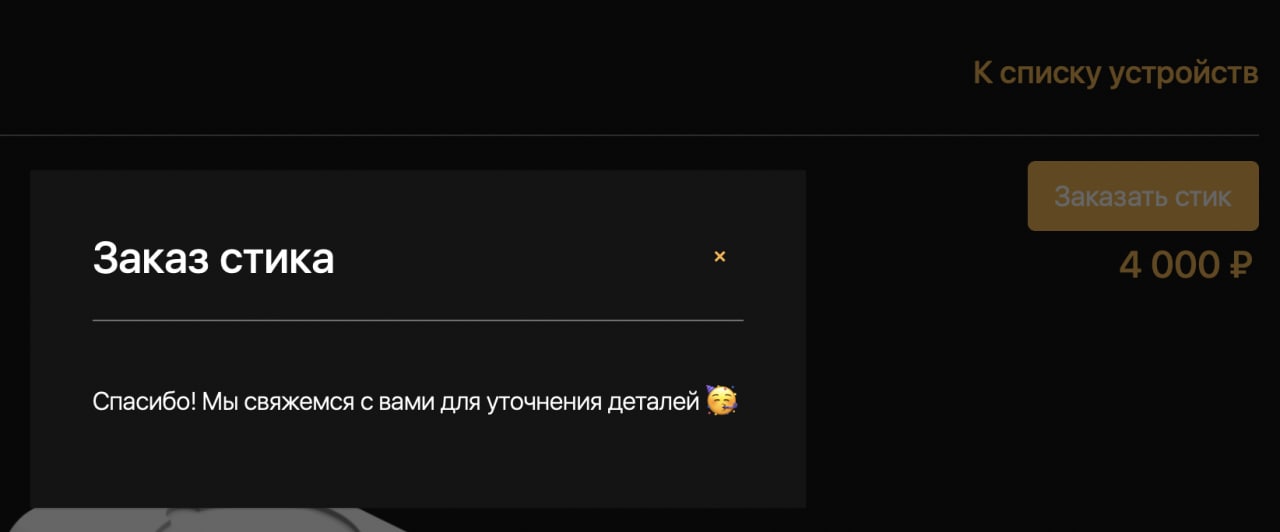Dismiss the order modal with the yellow cross

click(x=719, y=257)
